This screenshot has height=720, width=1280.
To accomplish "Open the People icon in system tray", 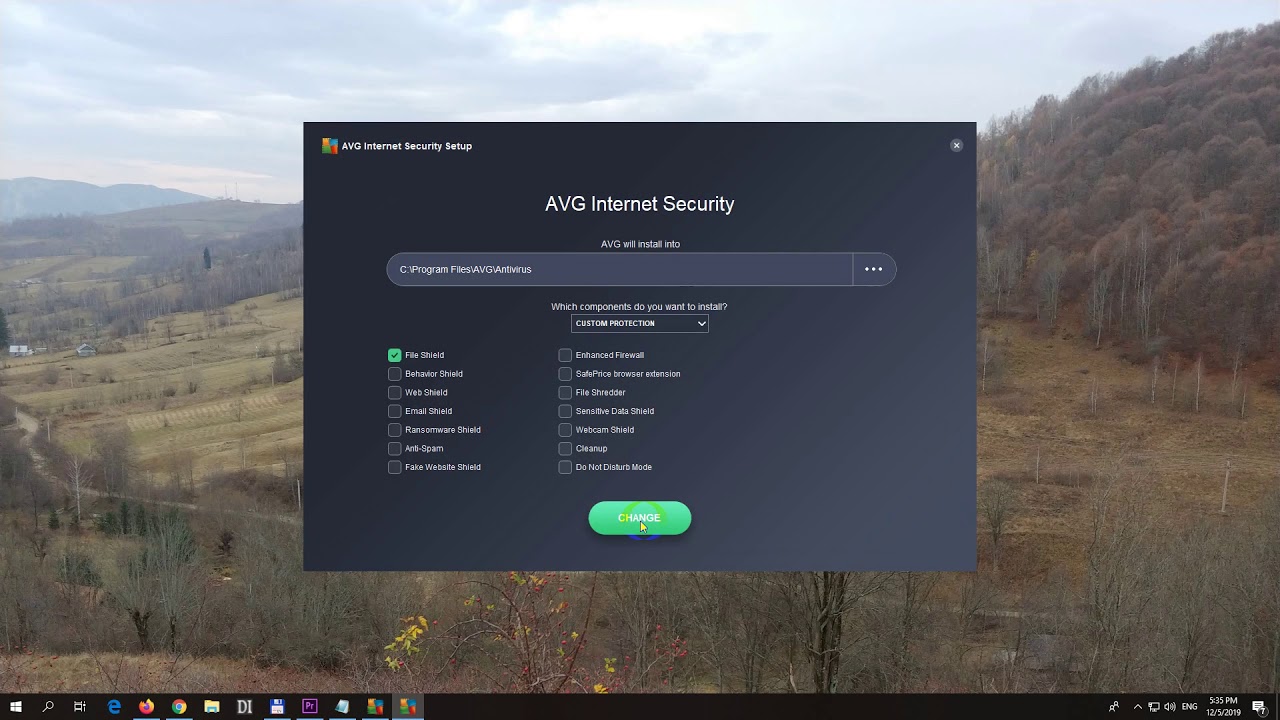I will pos(1114,706).
